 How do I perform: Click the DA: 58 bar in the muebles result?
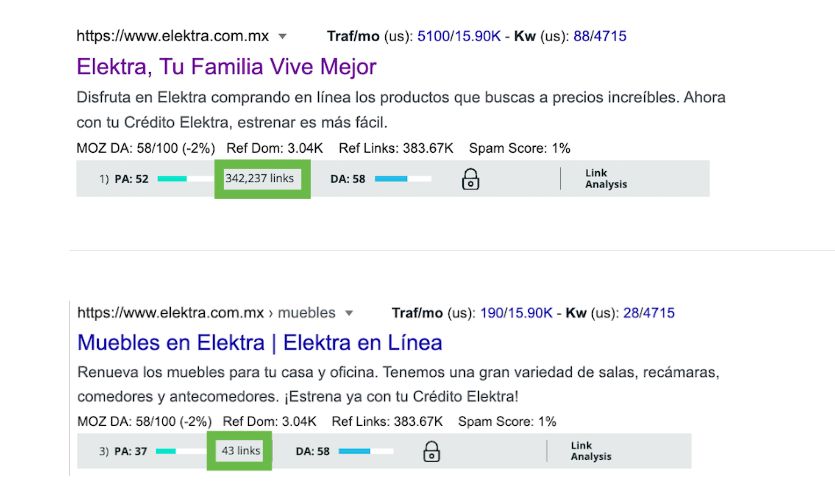(x=366, y=451)
